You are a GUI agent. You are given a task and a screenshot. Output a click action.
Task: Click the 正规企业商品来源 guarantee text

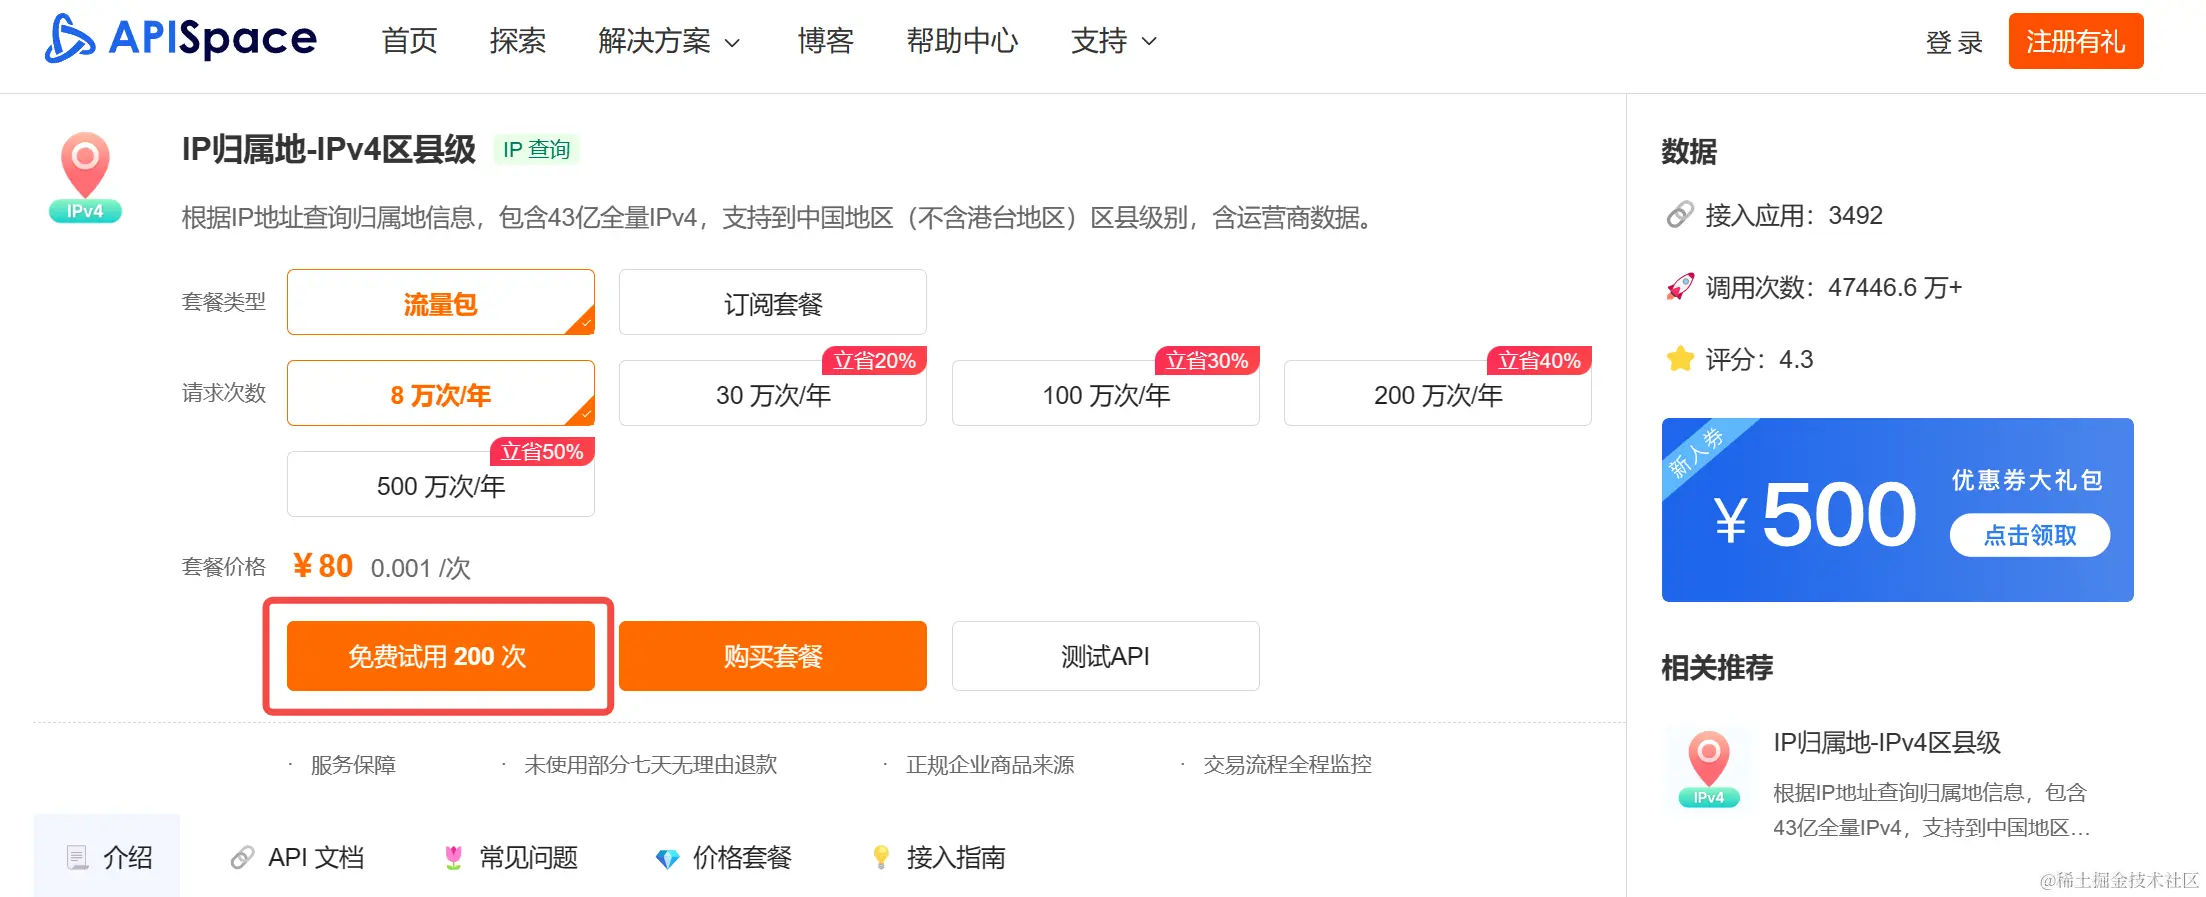pyautogui.click(x=990, y=764)
